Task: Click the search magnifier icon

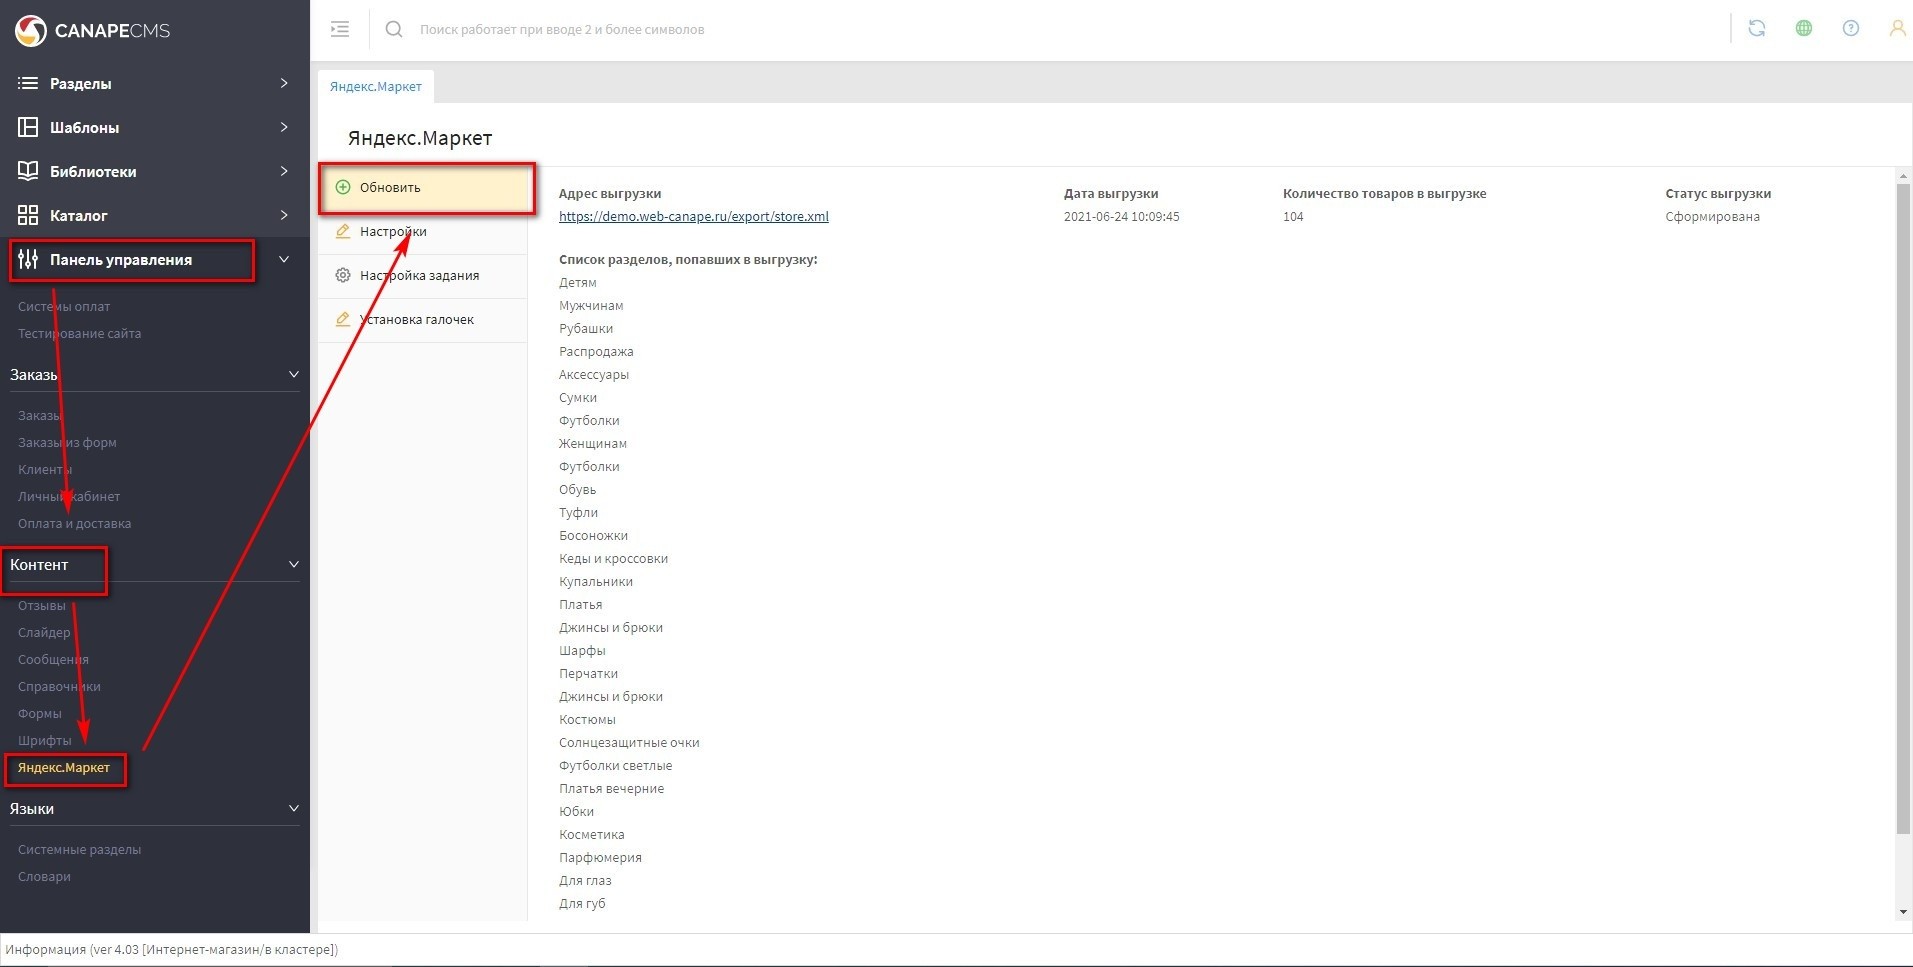Action: point(394,29)
